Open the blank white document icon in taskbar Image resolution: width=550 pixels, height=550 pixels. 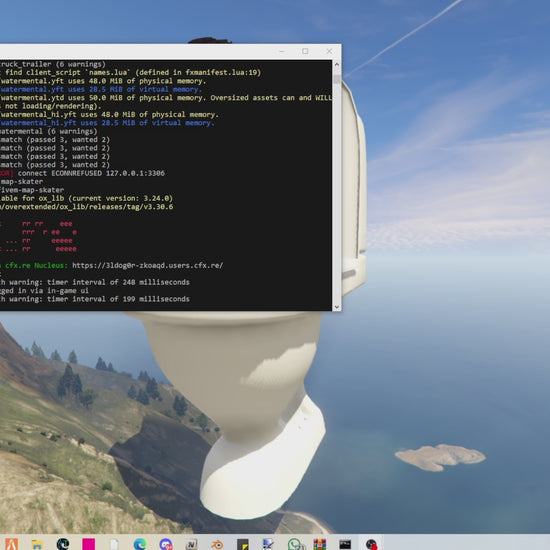[x=114, y=544]
